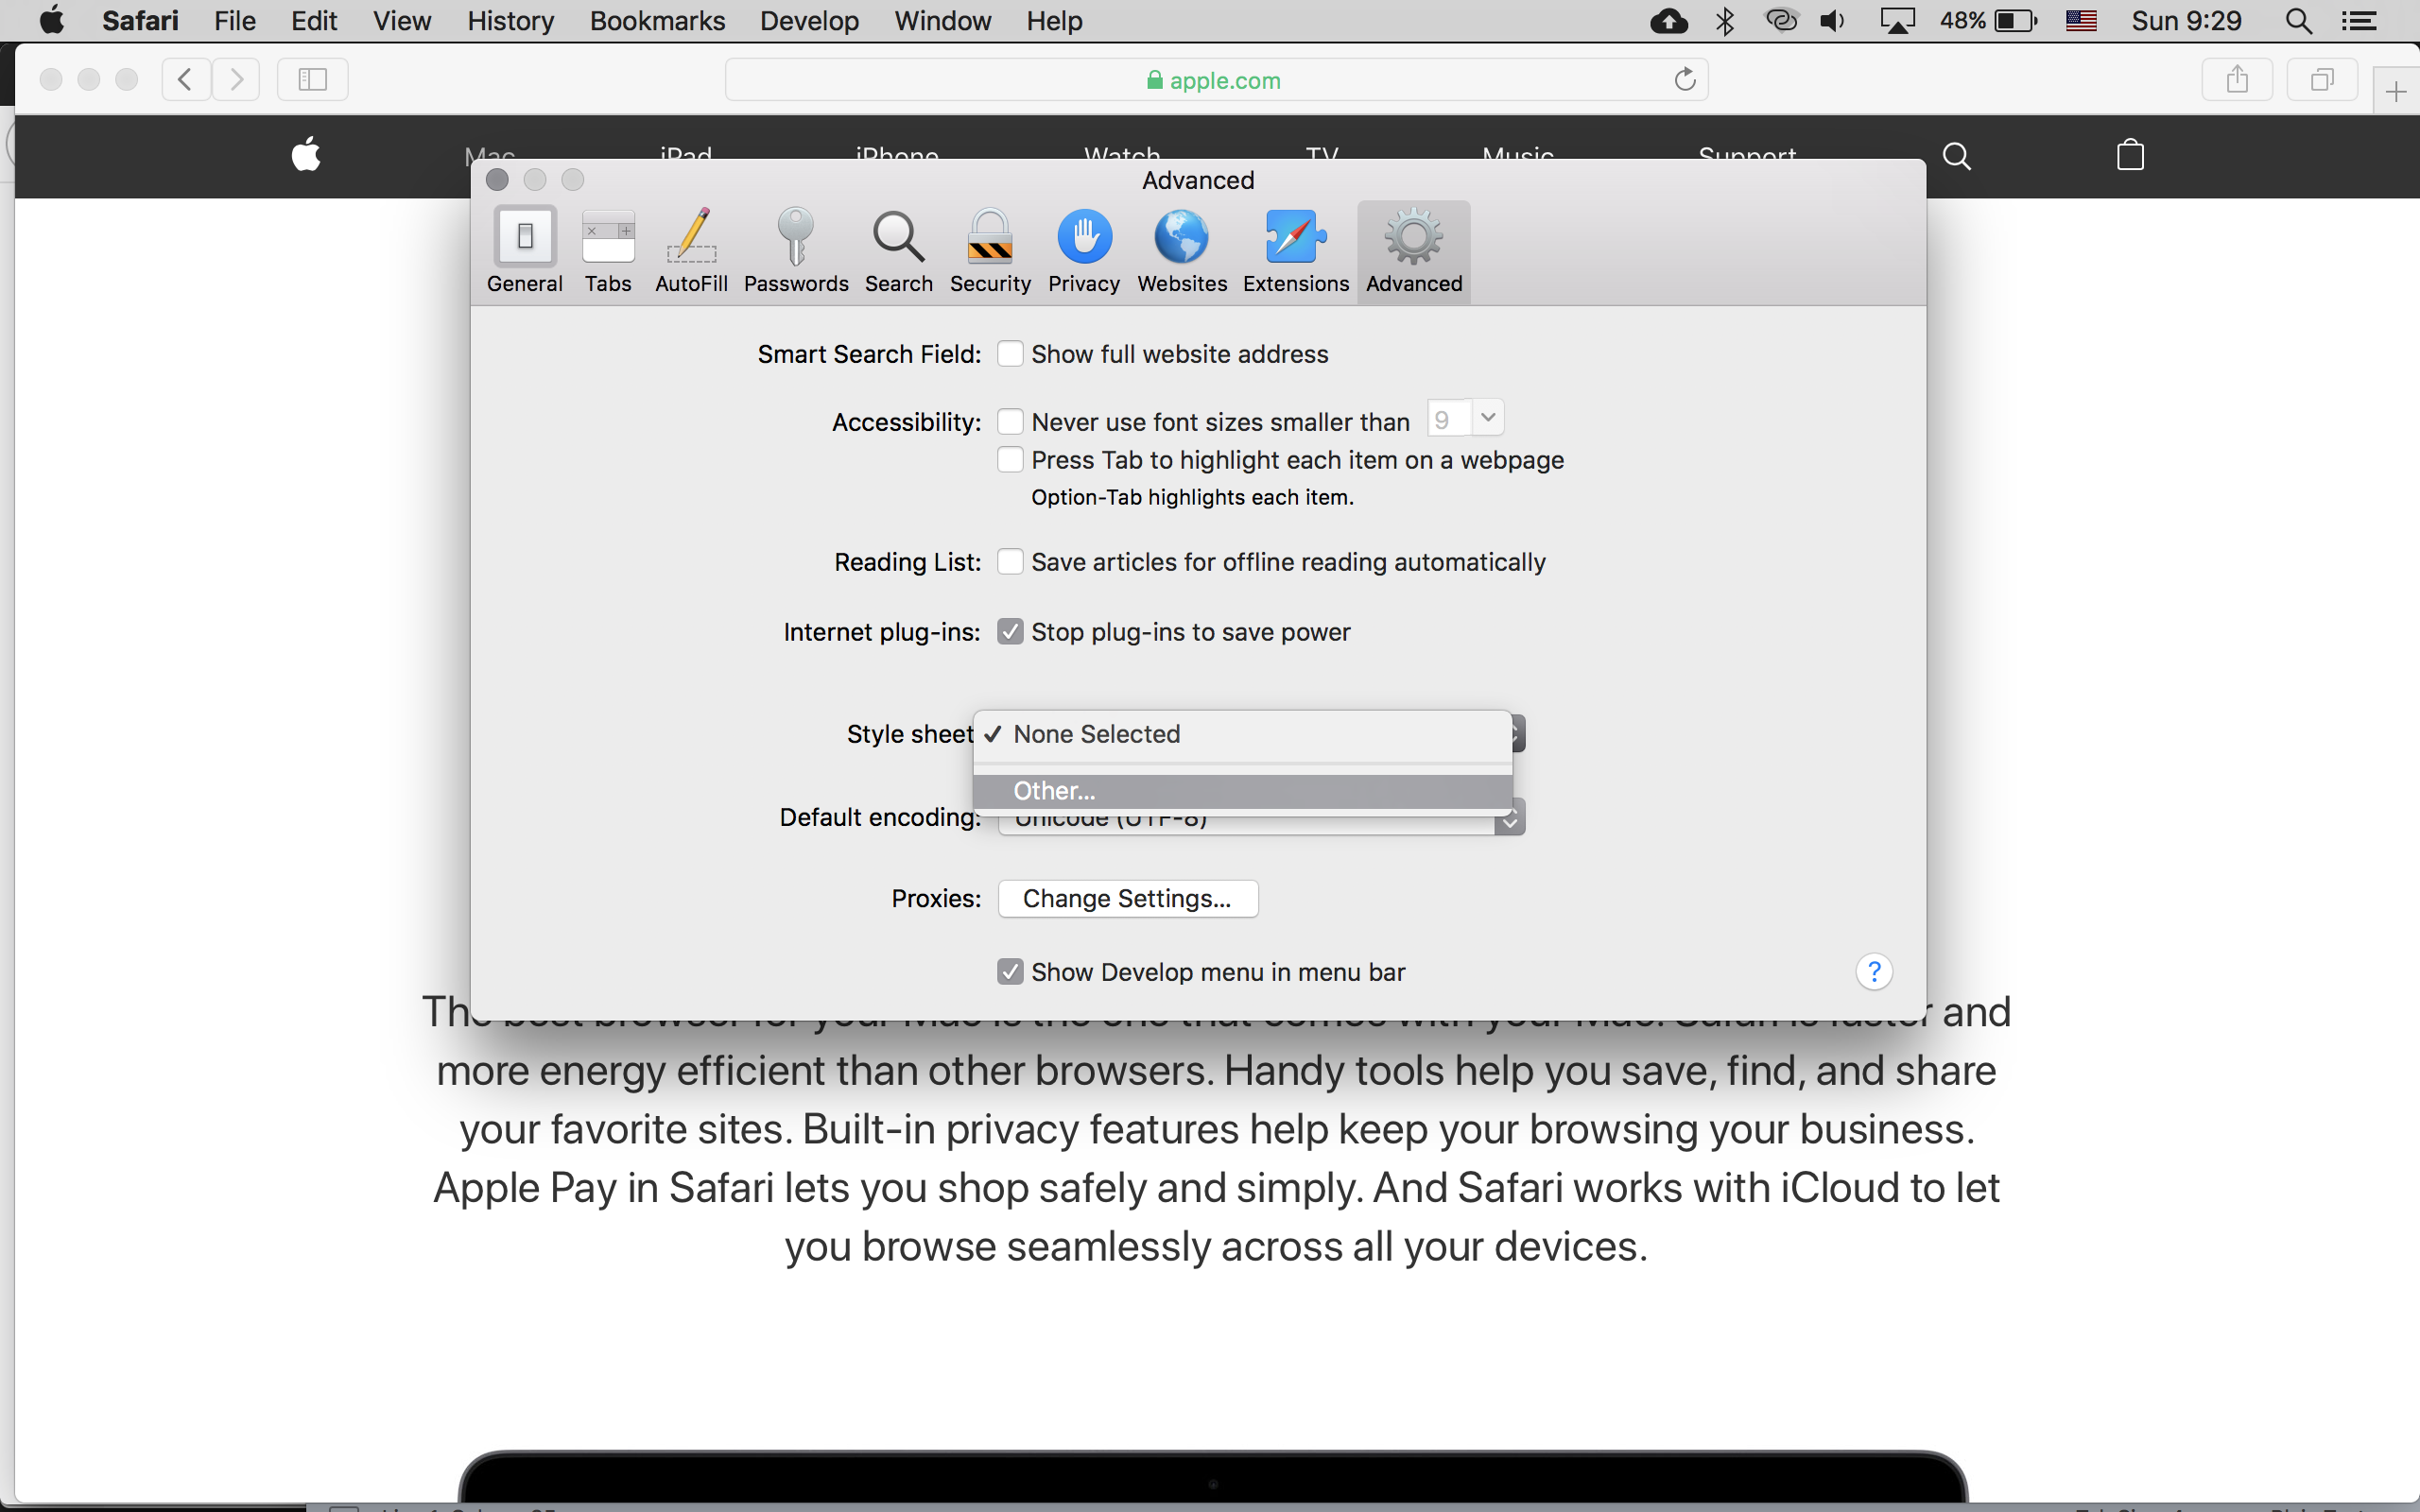The height and width of the screenshot is (1512, 2420).
Task: Uncheck Stop plug-ins to save power
Action: [x=1010, y=632]
